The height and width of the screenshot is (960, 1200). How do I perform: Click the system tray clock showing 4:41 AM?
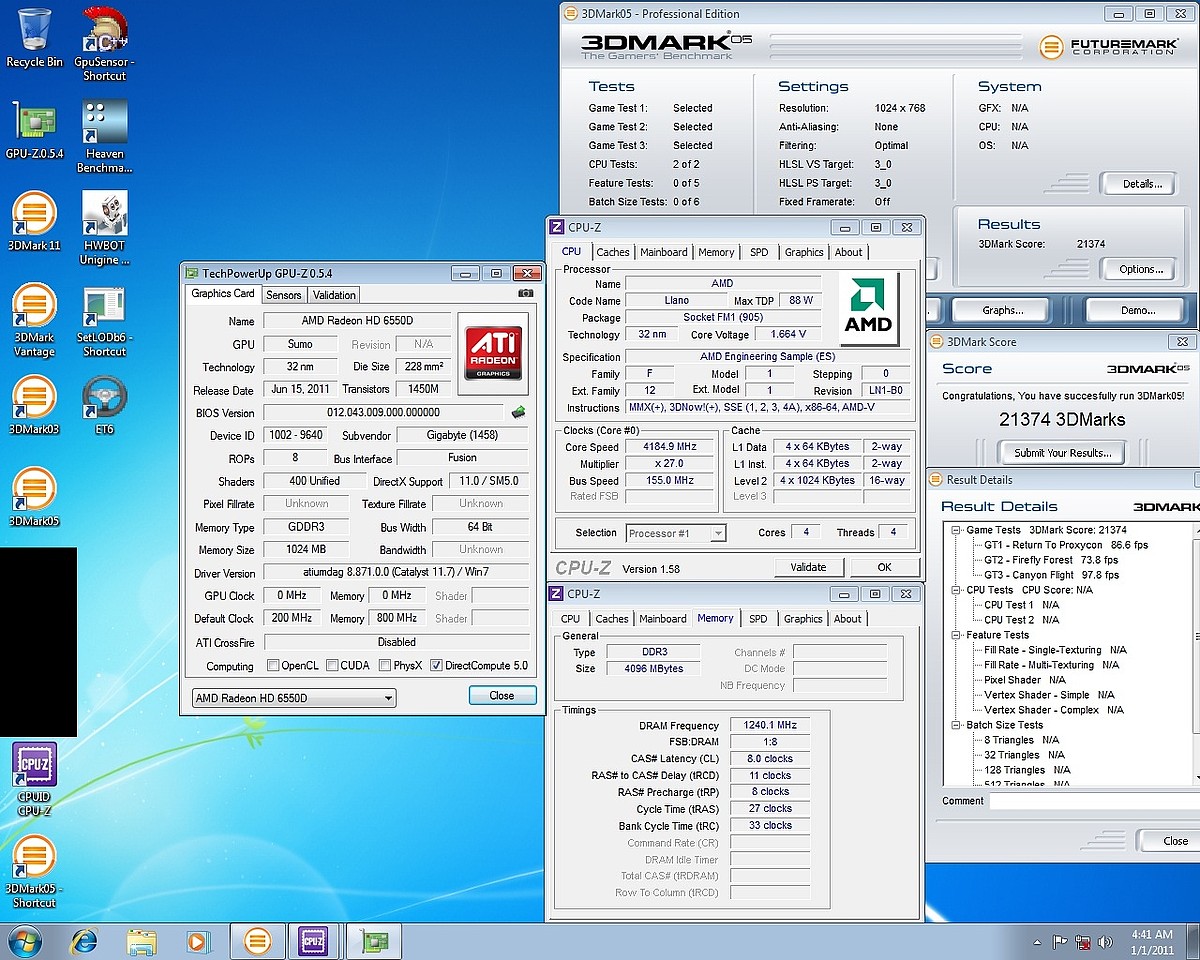tap(1150, 942)
